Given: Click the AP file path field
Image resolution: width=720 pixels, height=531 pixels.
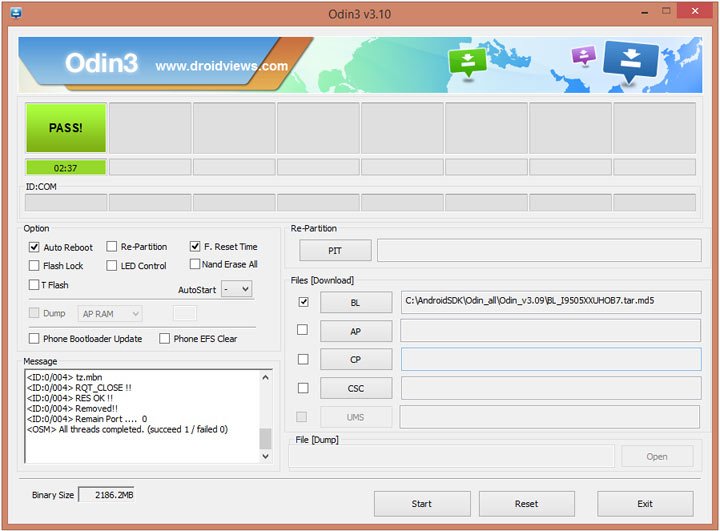Looking at the screenshot, I should tap(551, 331).
